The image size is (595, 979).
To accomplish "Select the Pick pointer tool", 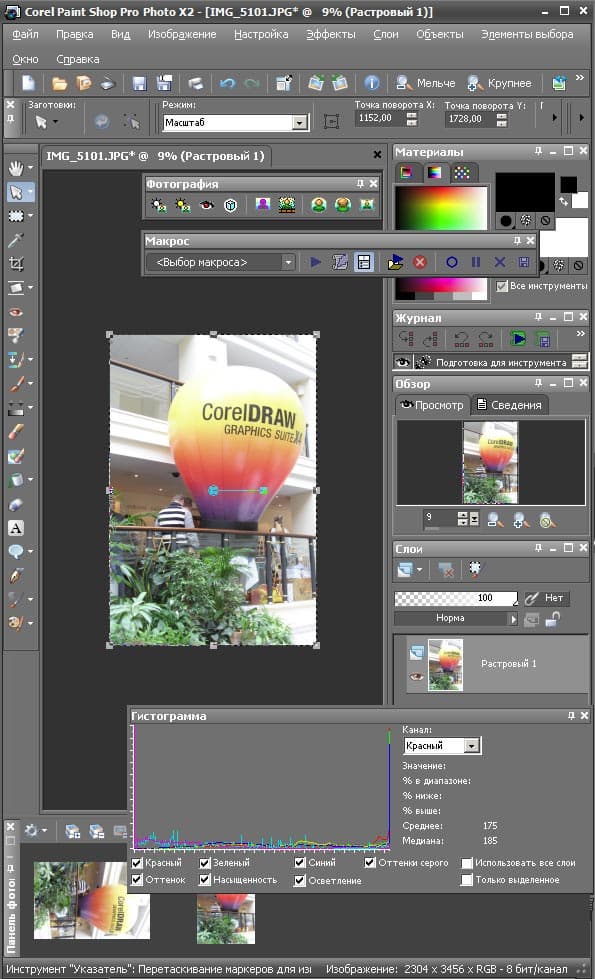I will [x=16, y=192].
